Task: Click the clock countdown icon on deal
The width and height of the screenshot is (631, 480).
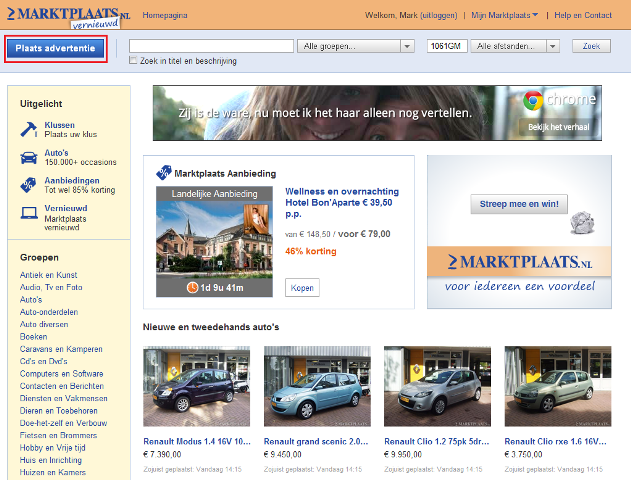Action: click(x=192, y=287)
